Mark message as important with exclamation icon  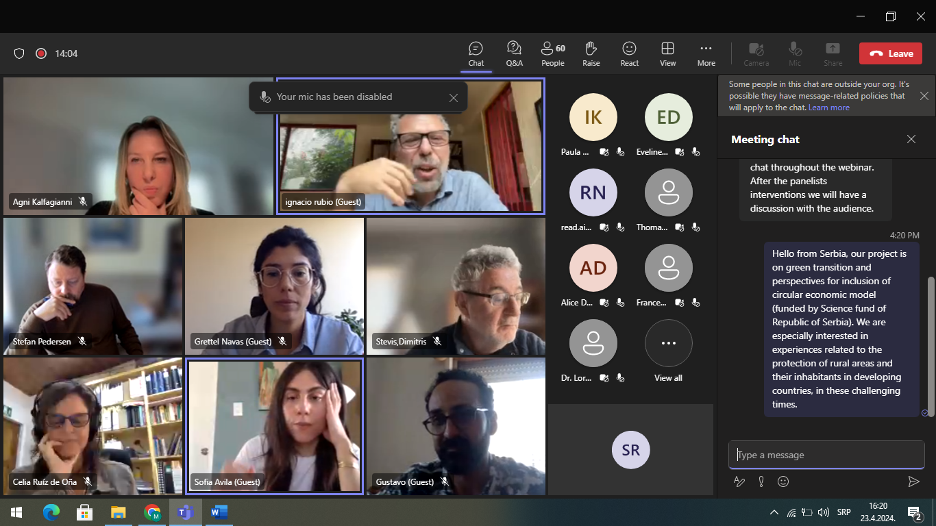pos(761,481)
